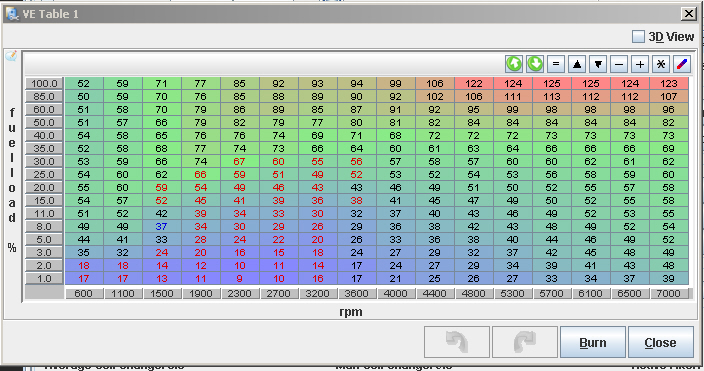Viewport: 704px width, 371px height.
Task: Click the undo arrow button
Action: point(457,342)
